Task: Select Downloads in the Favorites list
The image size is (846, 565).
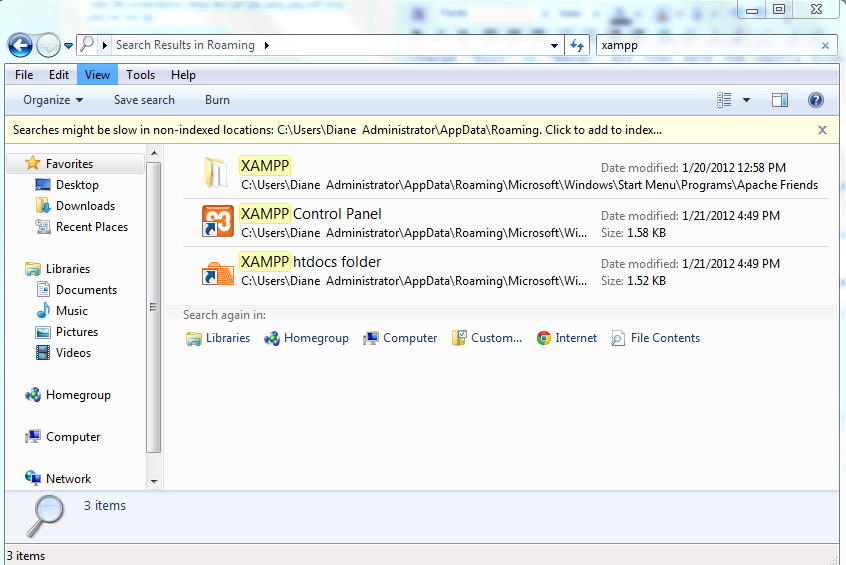Action: (x=85, y=206)
